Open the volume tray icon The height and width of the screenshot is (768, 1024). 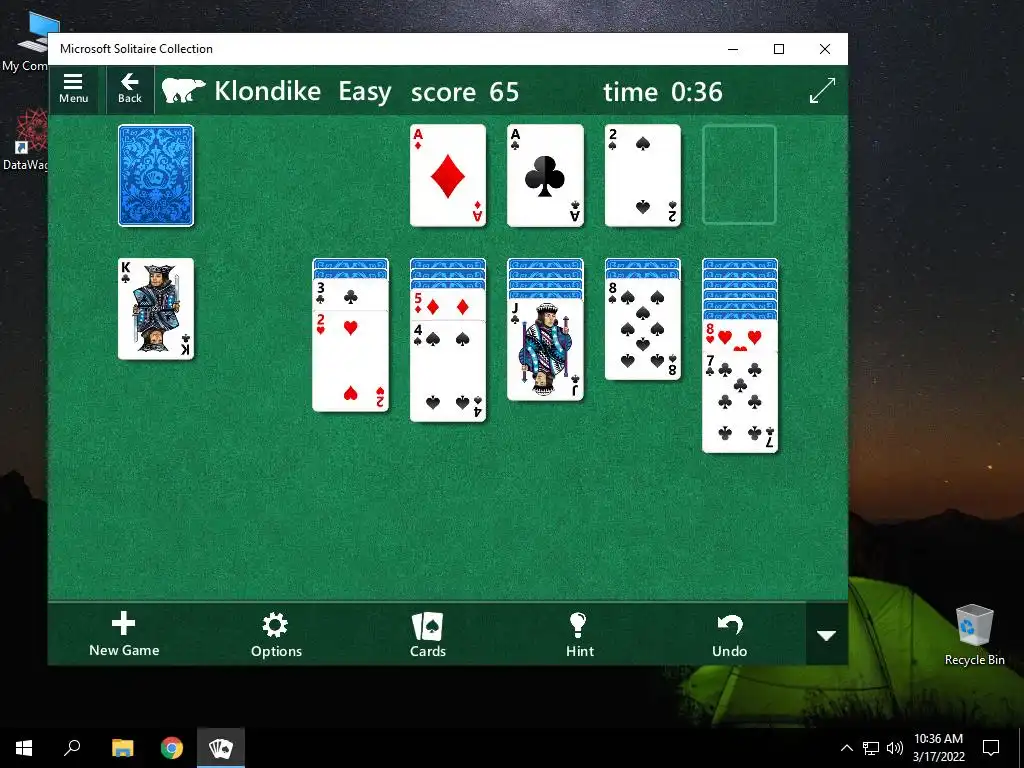coord(895,748)
